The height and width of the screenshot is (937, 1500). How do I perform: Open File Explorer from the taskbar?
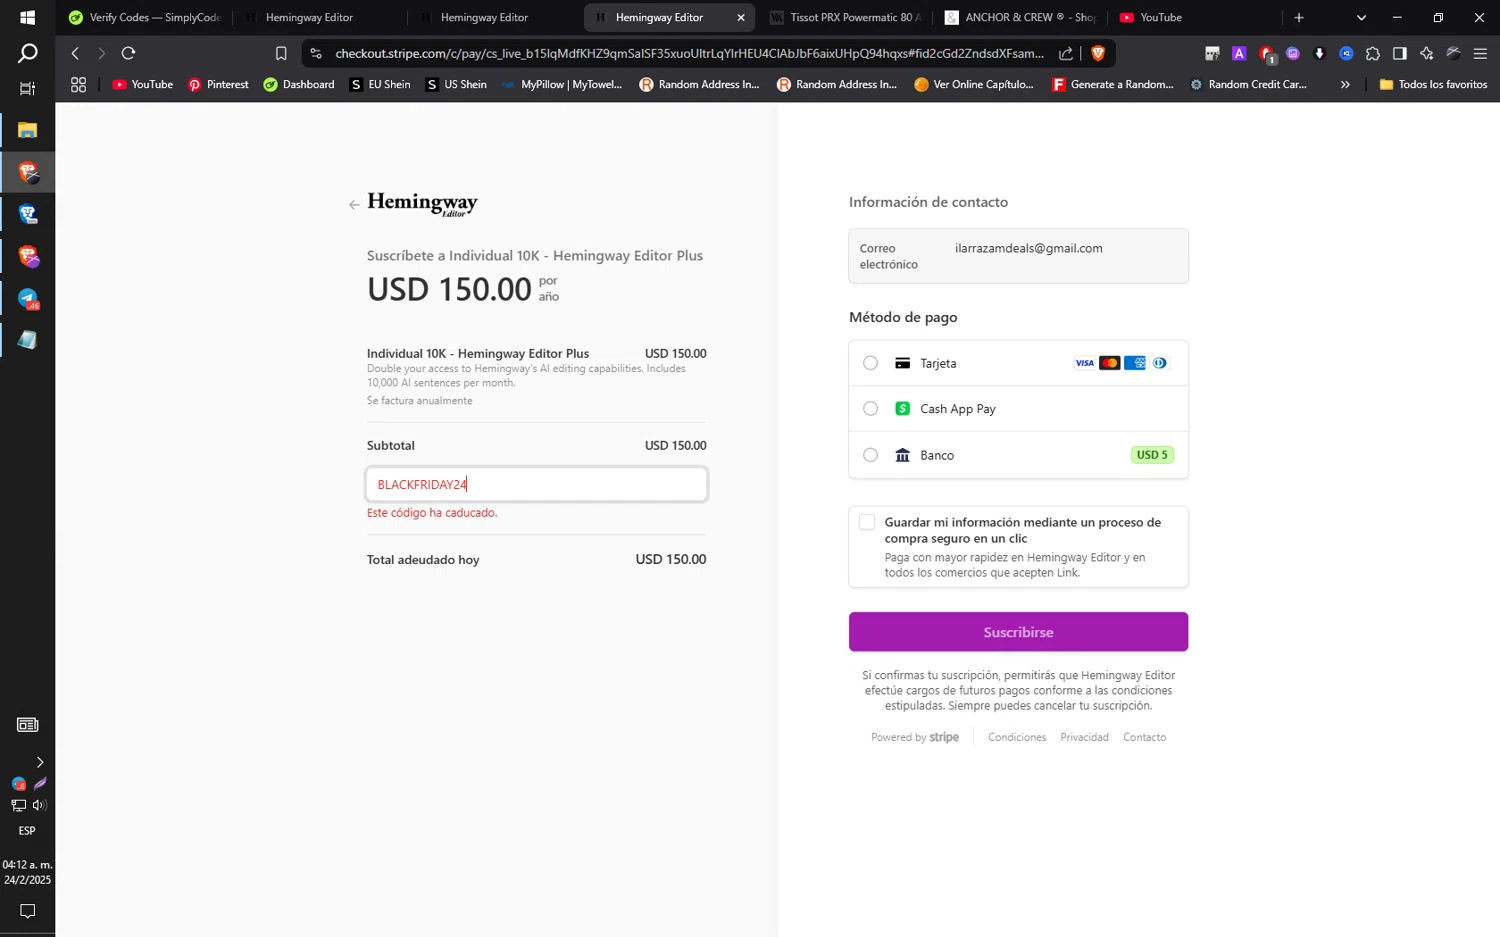(x=27, y=130)
